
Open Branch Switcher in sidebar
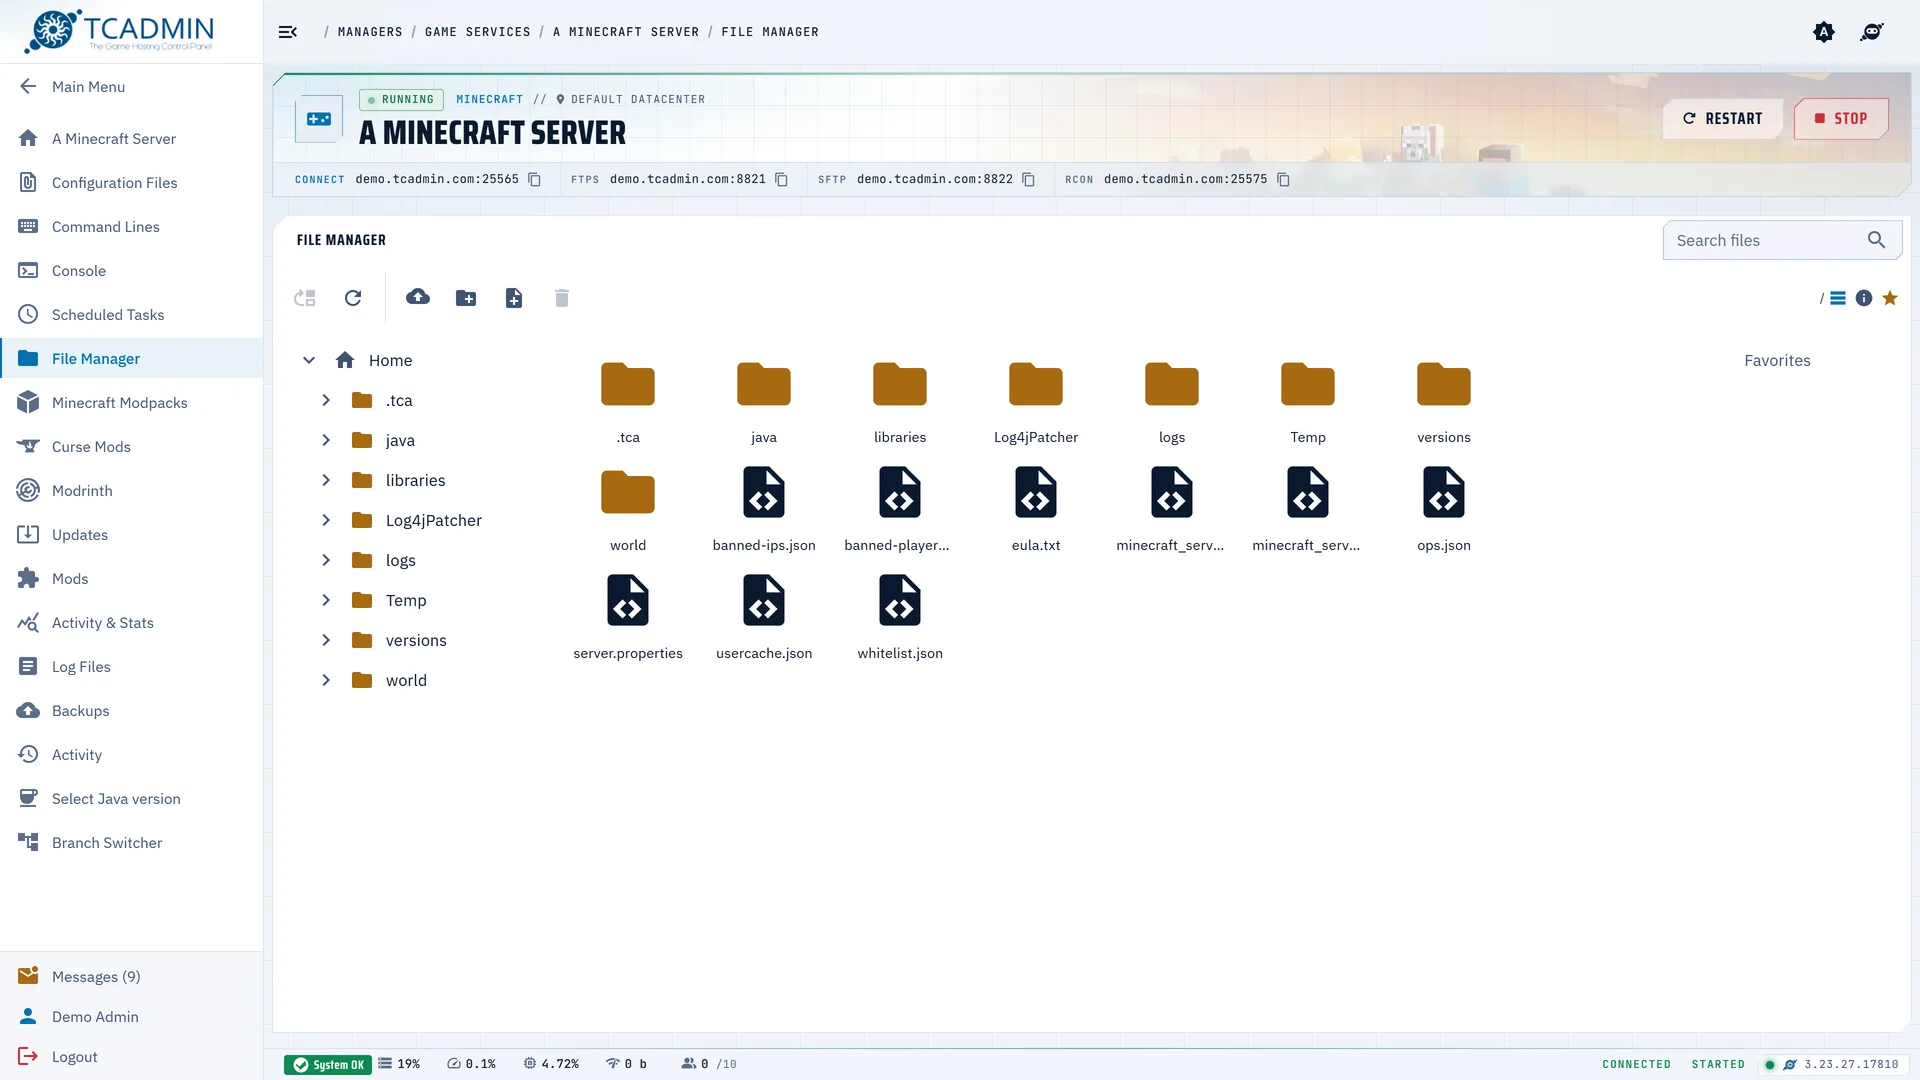click(131, 842)
